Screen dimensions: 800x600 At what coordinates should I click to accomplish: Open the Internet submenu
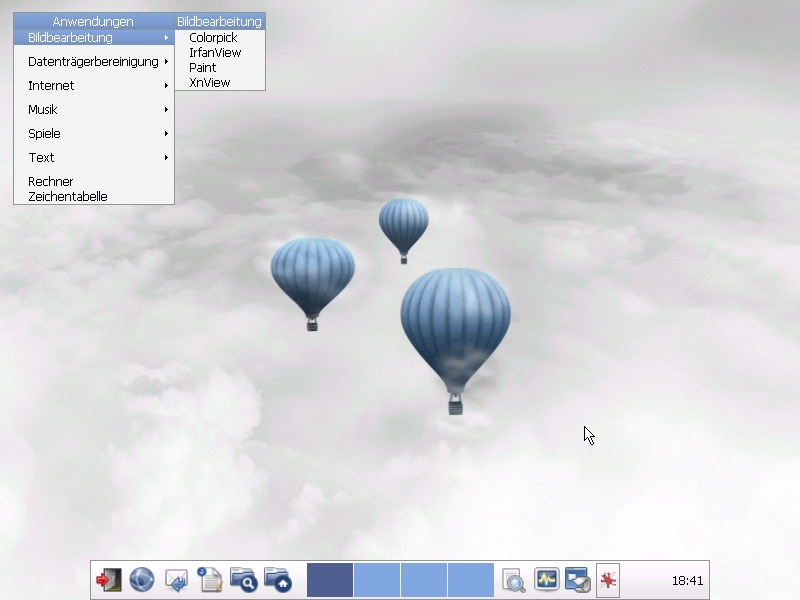coord(94,86)
